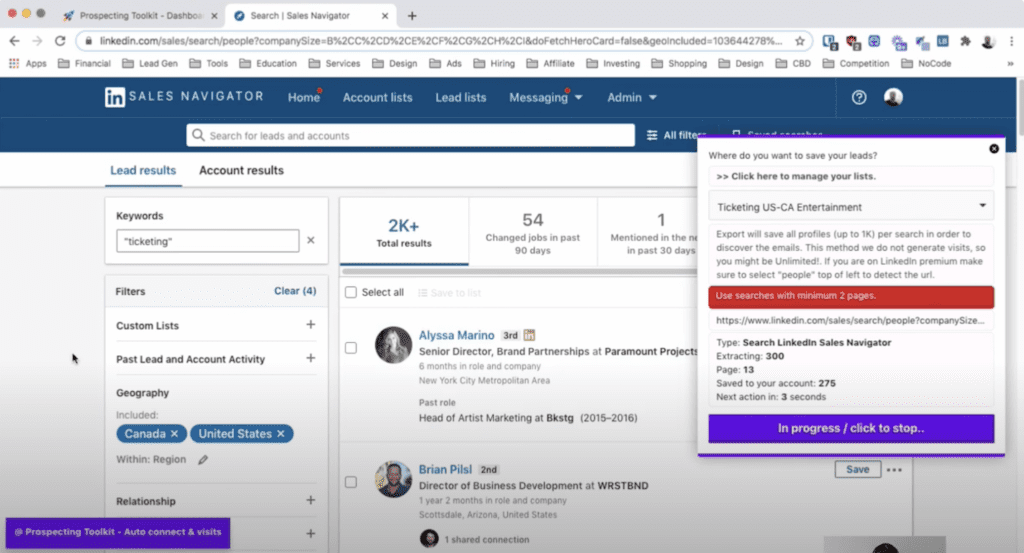
Task: Close the Prospecting Toolkit Dashboard tab
Action: [x=214, y=16]
